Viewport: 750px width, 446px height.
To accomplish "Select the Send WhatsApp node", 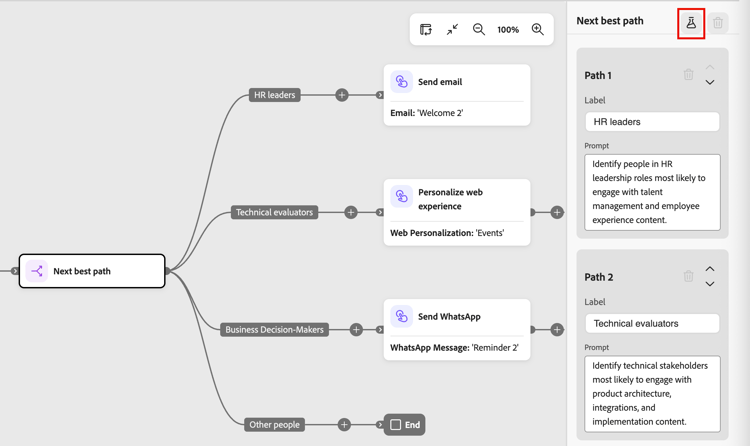I will (457, 329).
